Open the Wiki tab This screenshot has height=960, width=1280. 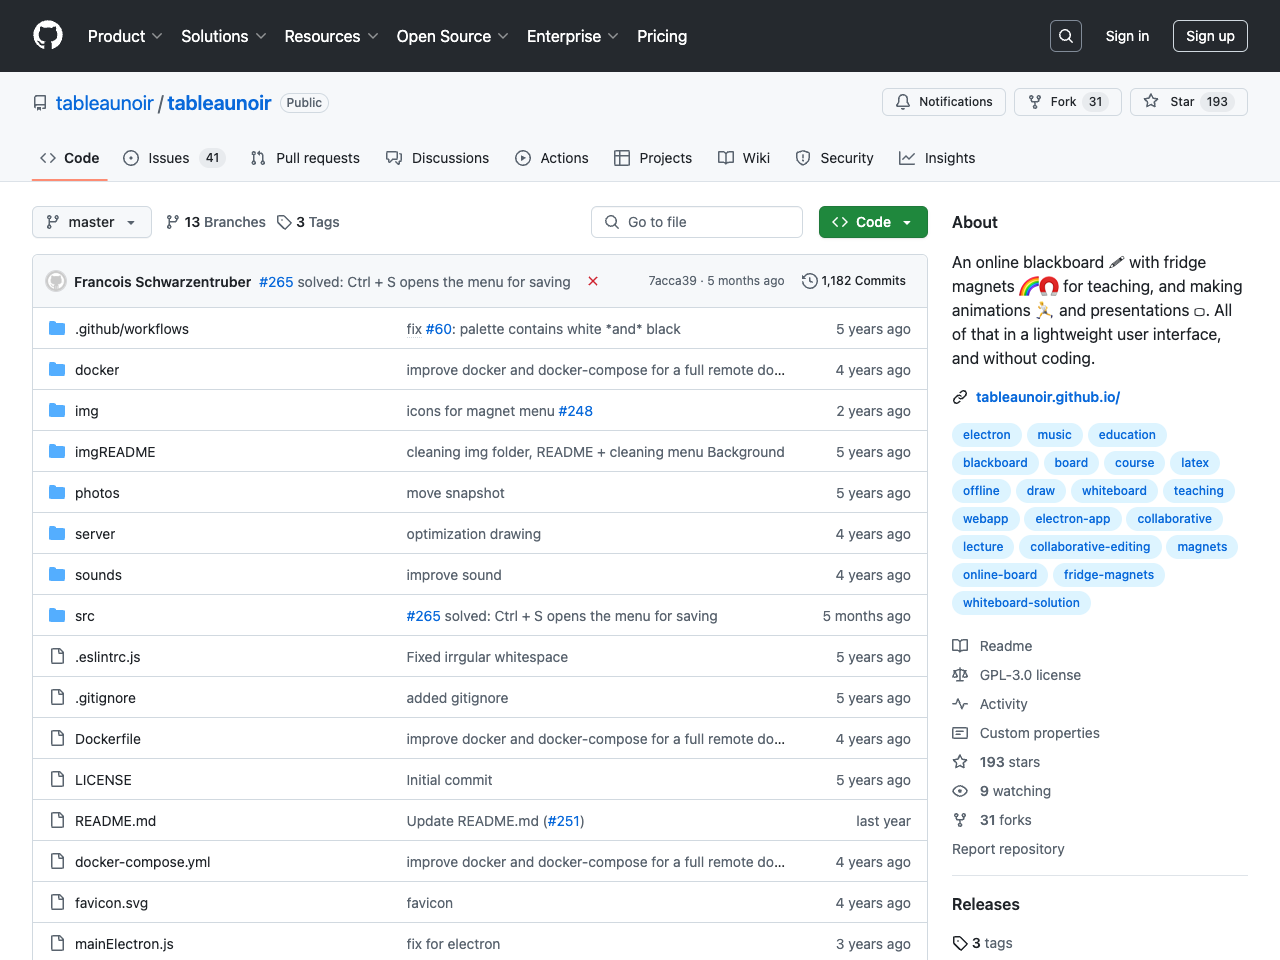744,158
